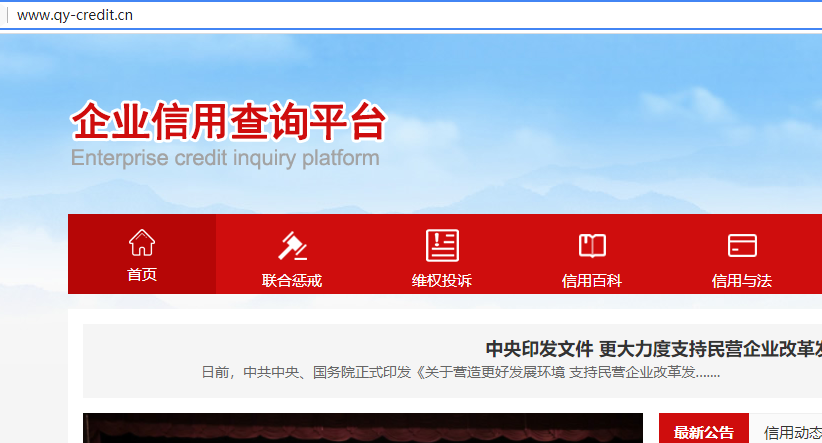
Task: Open the 信用百科 navigation text
Action: point(592,281)
